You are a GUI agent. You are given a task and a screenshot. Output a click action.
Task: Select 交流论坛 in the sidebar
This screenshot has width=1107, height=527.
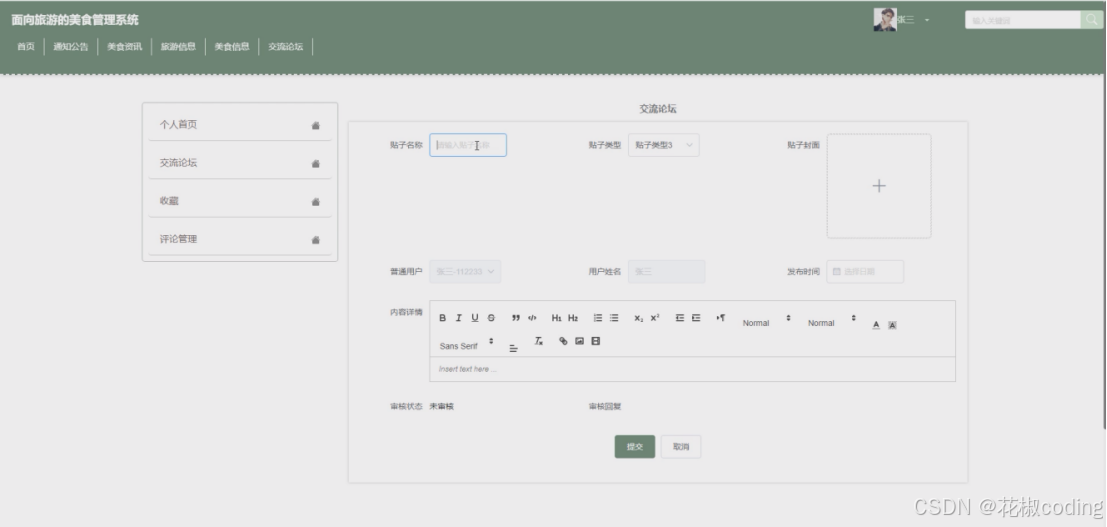tap(240, 162)
